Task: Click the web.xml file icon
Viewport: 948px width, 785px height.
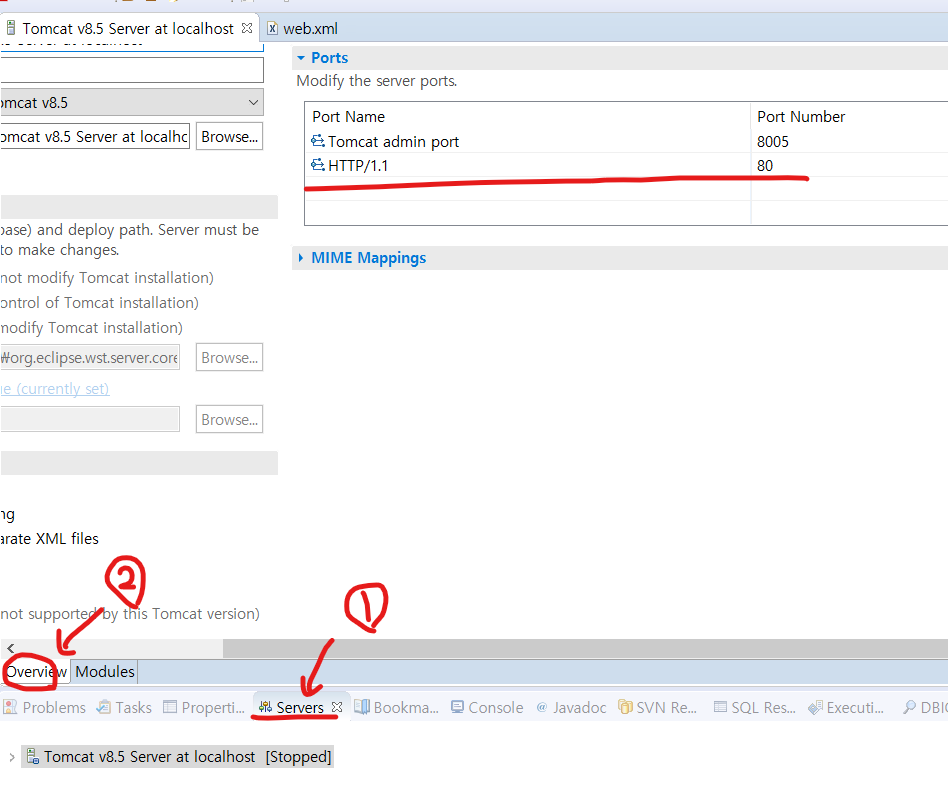Action: (x=273, y=28)
